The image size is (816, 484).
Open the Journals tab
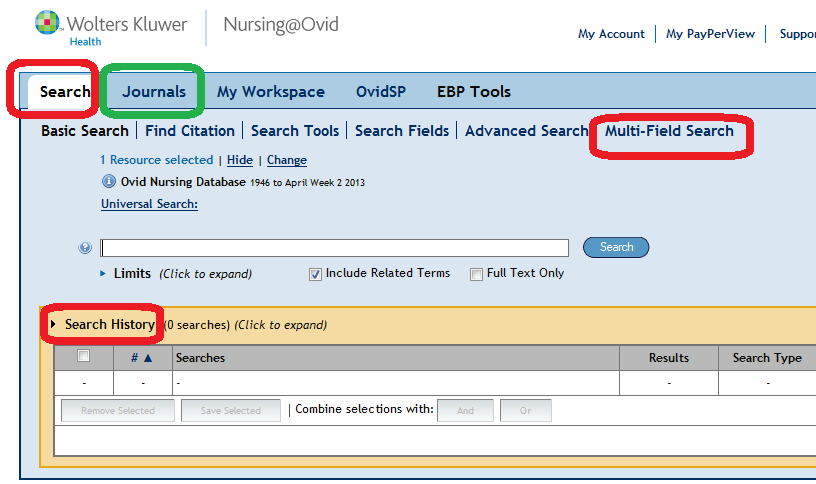click(154, 92)
